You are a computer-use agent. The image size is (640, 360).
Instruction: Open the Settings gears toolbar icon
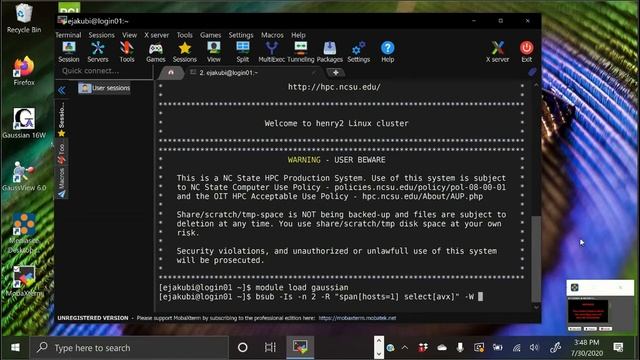pyautogui.click(x=358, y=52)
